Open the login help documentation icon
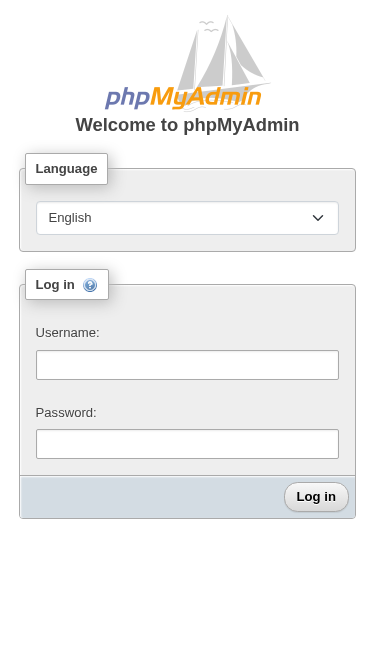Screen dimensions: 375x667 pos(90,285)
